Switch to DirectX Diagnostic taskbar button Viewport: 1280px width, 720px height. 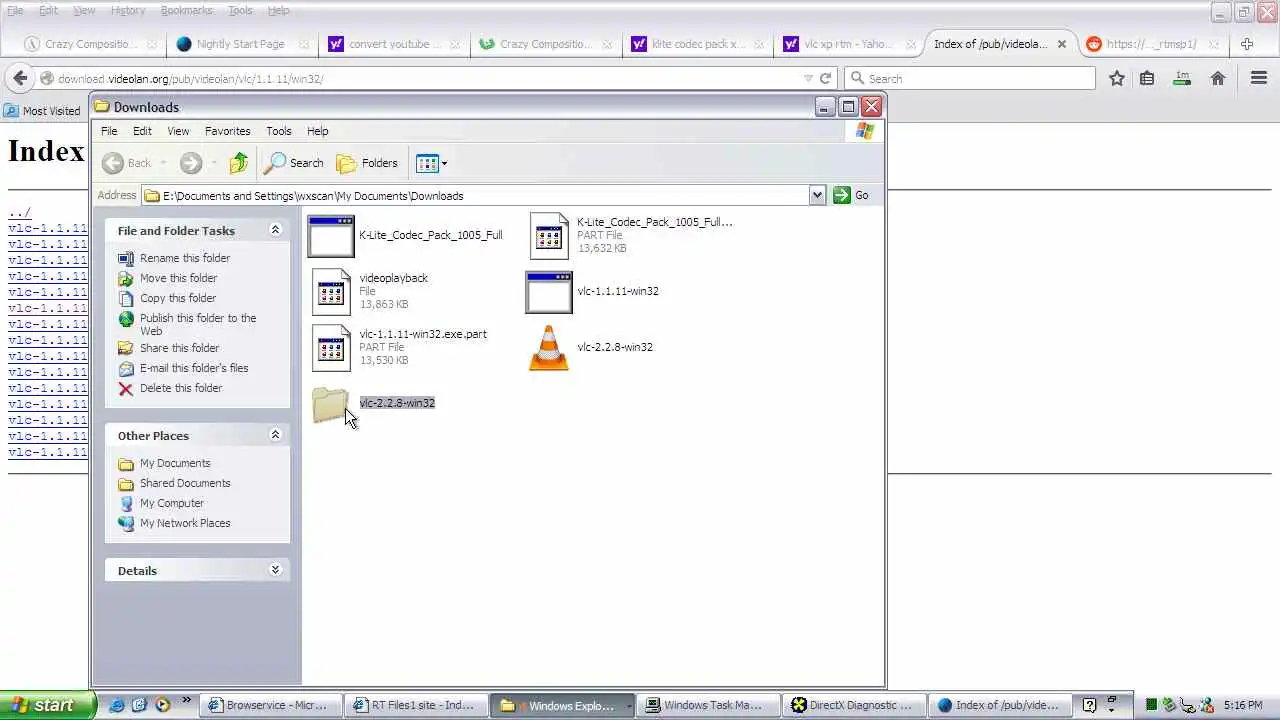[x=855, y=705]
